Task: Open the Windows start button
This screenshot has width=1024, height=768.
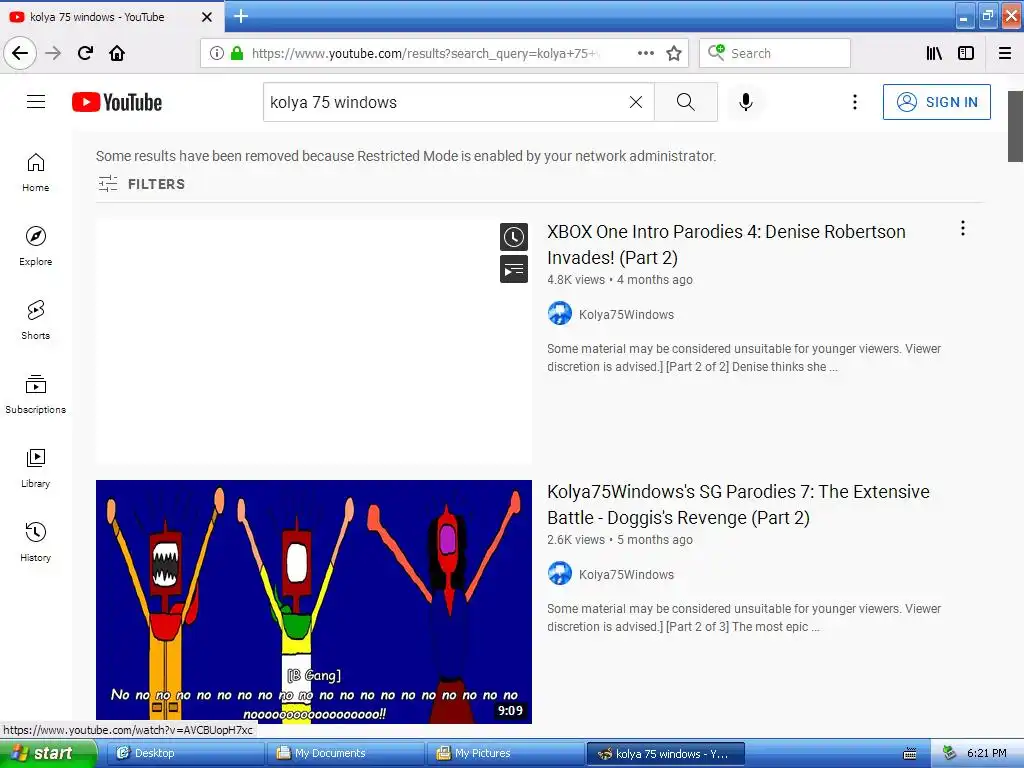Action: [48, 753]
